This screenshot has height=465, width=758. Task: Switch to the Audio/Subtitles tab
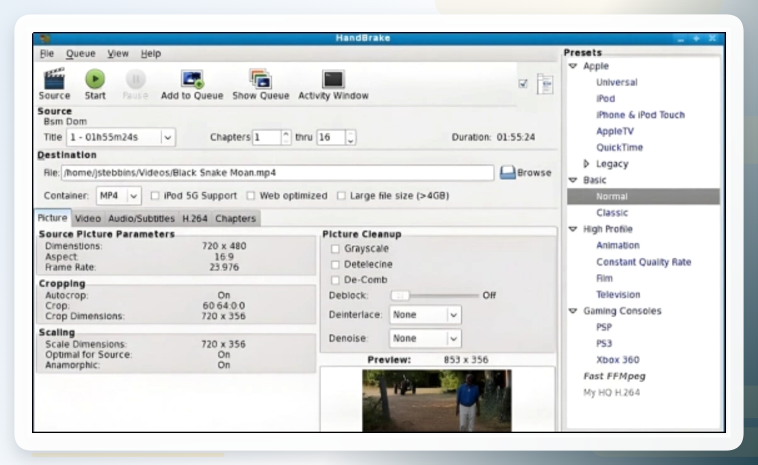[141, 218]
